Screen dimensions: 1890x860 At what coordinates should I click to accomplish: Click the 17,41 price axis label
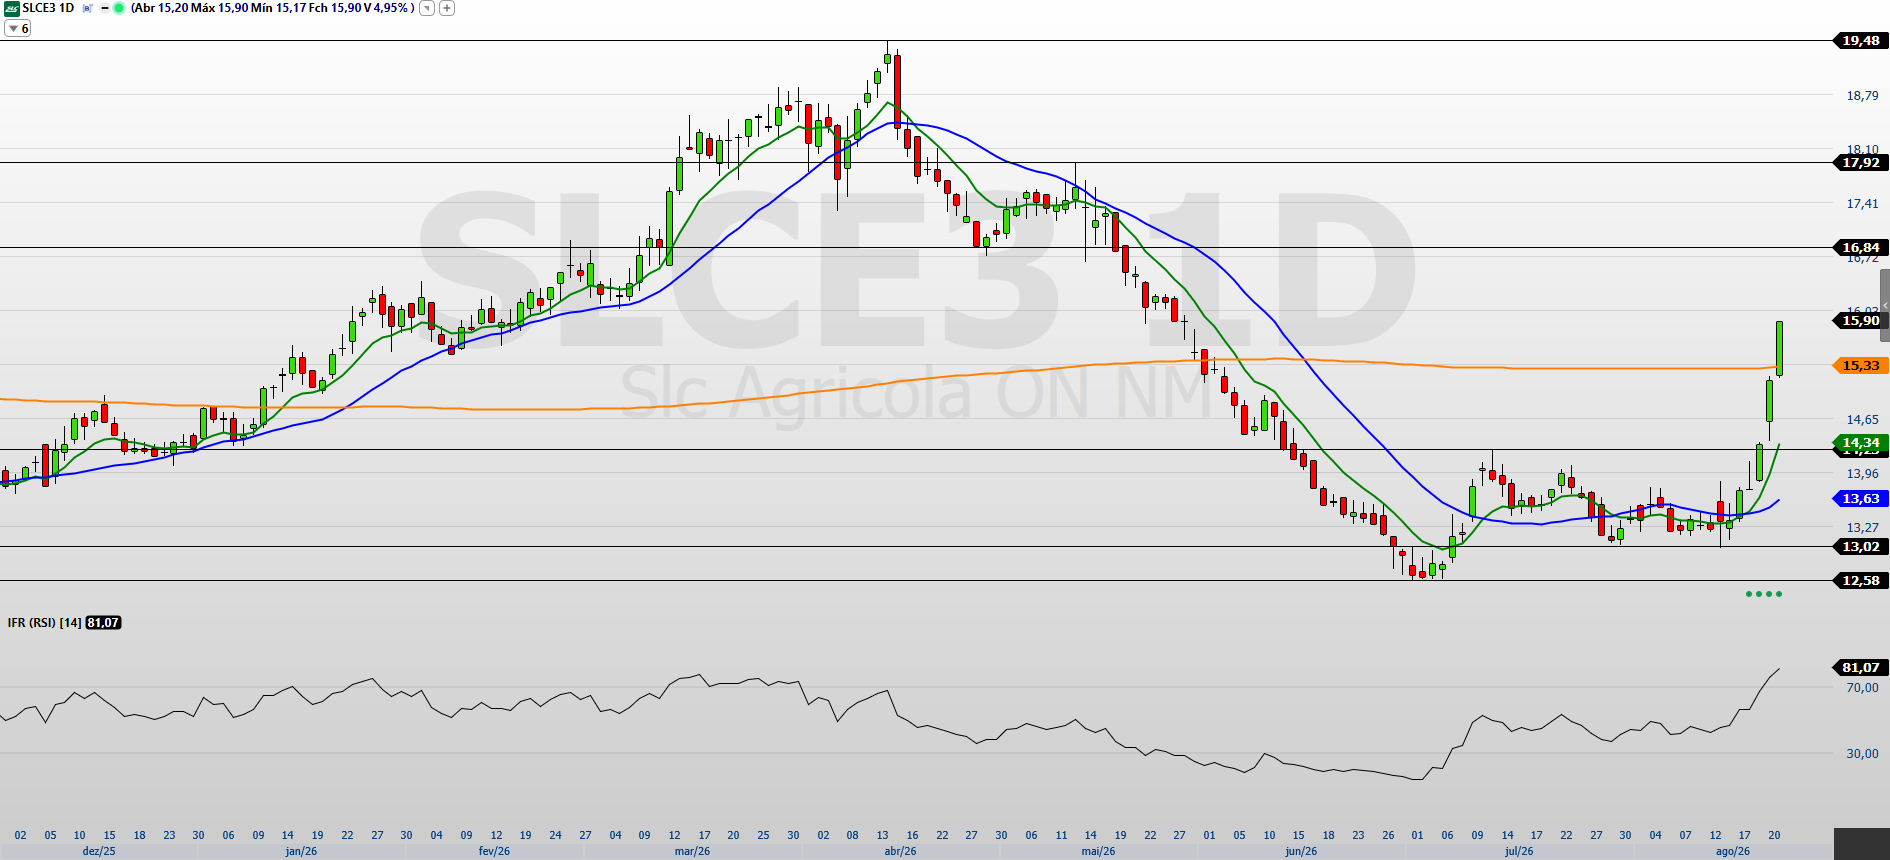[1862, 204]
